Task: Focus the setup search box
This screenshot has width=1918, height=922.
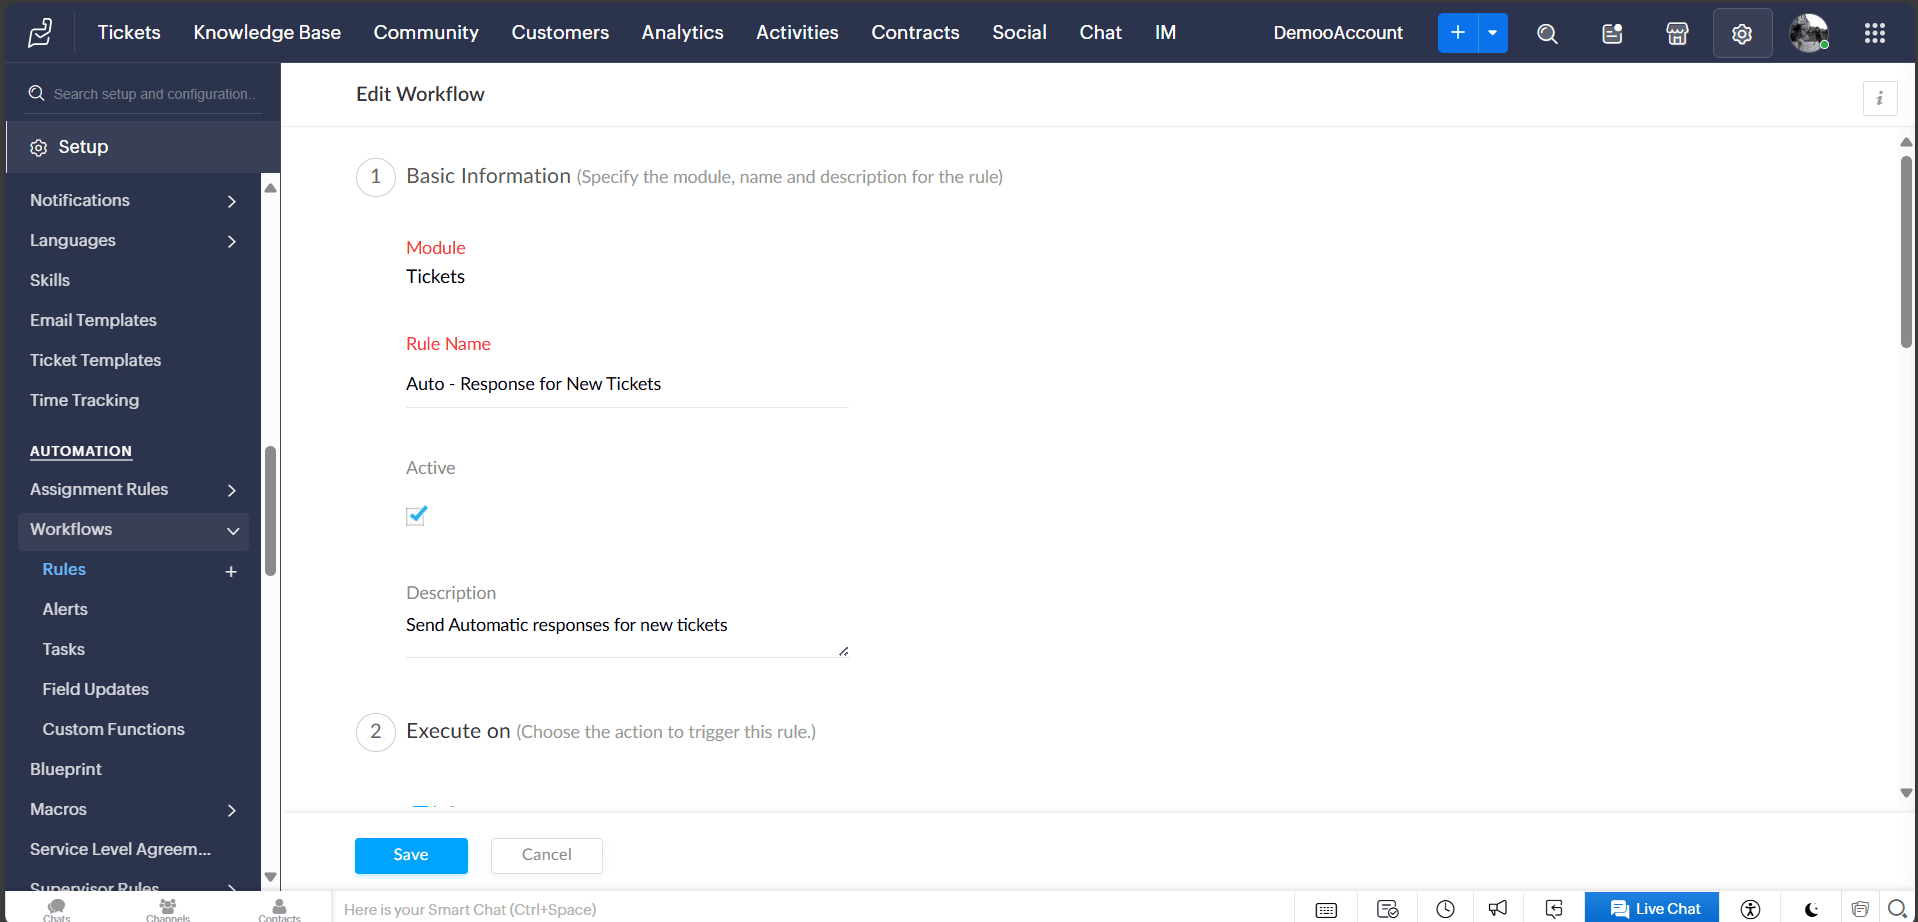Action: [155, 94]
